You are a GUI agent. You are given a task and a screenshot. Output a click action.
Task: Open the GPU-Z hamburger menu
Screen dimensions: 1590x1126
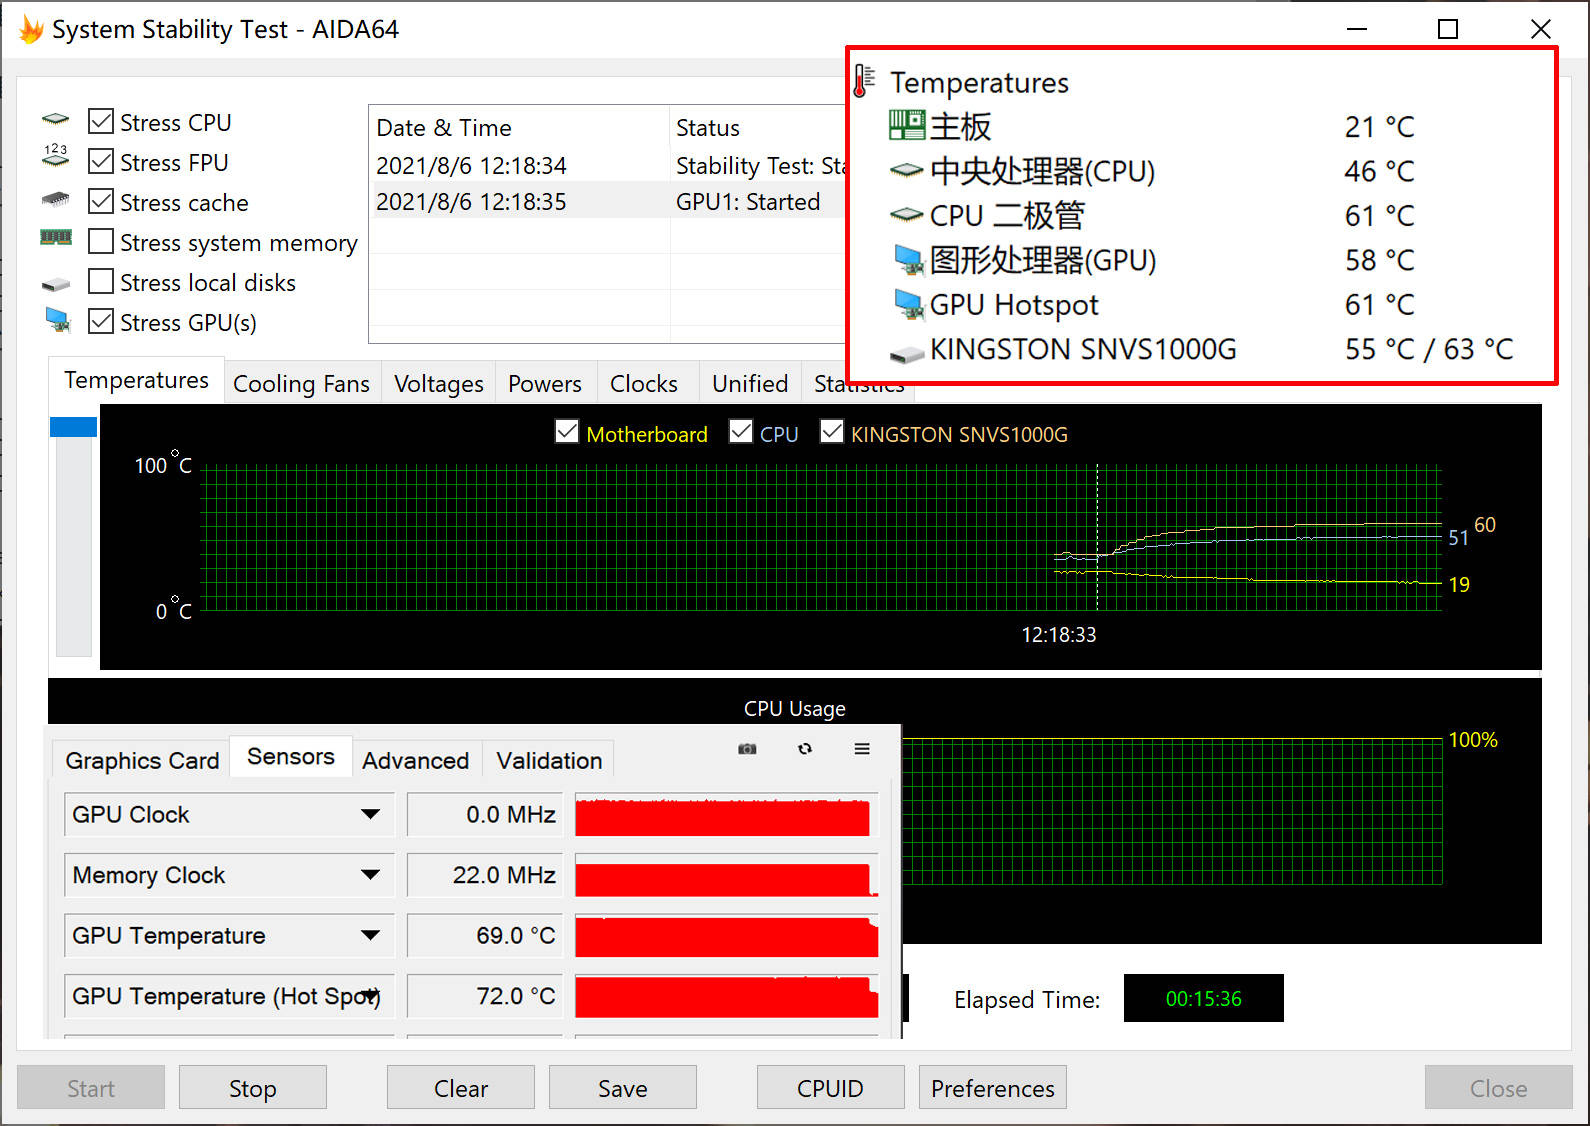(862, 749)
